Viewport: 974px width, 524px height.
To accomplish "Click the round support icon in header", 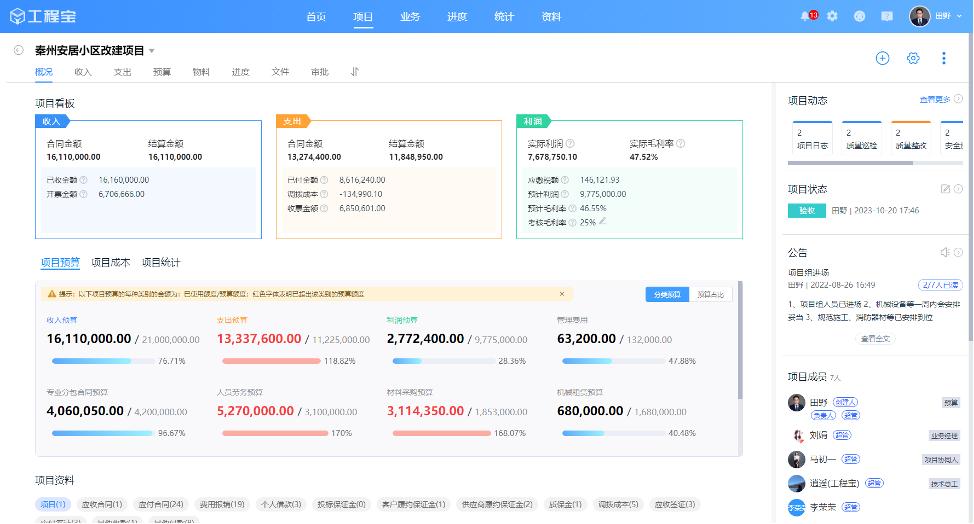I will tap(860, 17).
